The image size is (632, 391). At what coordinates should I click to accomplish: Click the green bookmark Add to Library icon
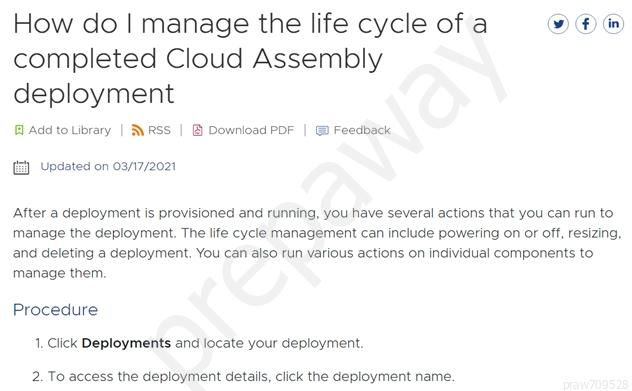(19, 130)
